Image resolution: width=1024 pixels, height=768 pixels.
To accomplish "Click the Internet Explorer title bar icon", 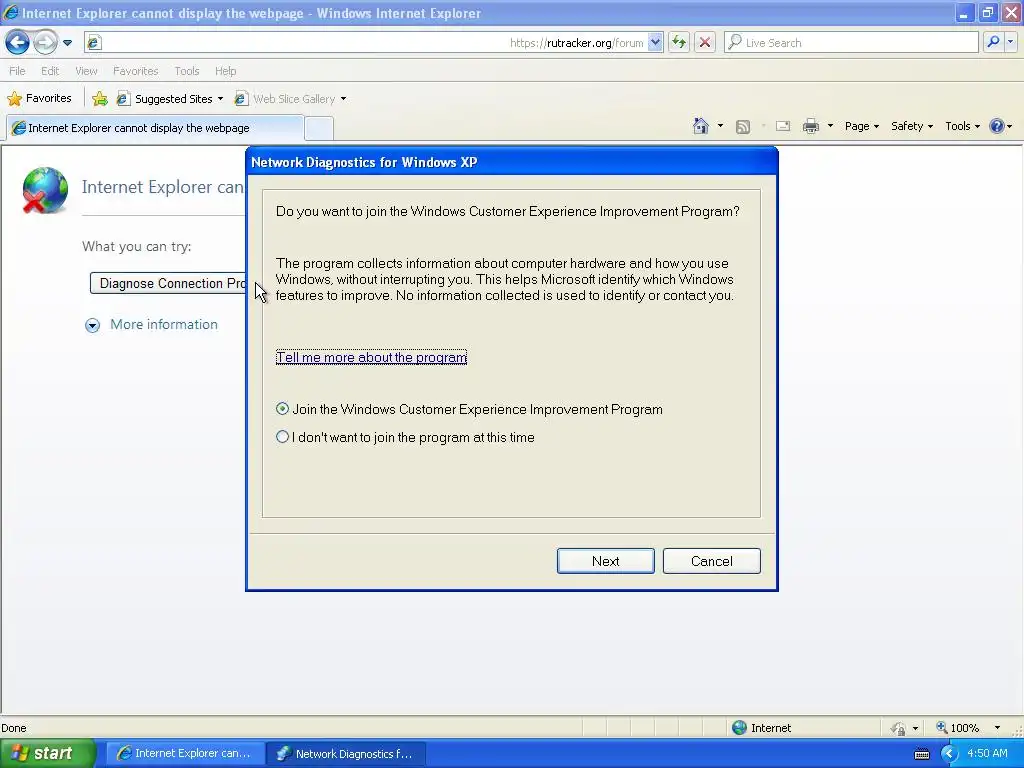I will point(10,12).
